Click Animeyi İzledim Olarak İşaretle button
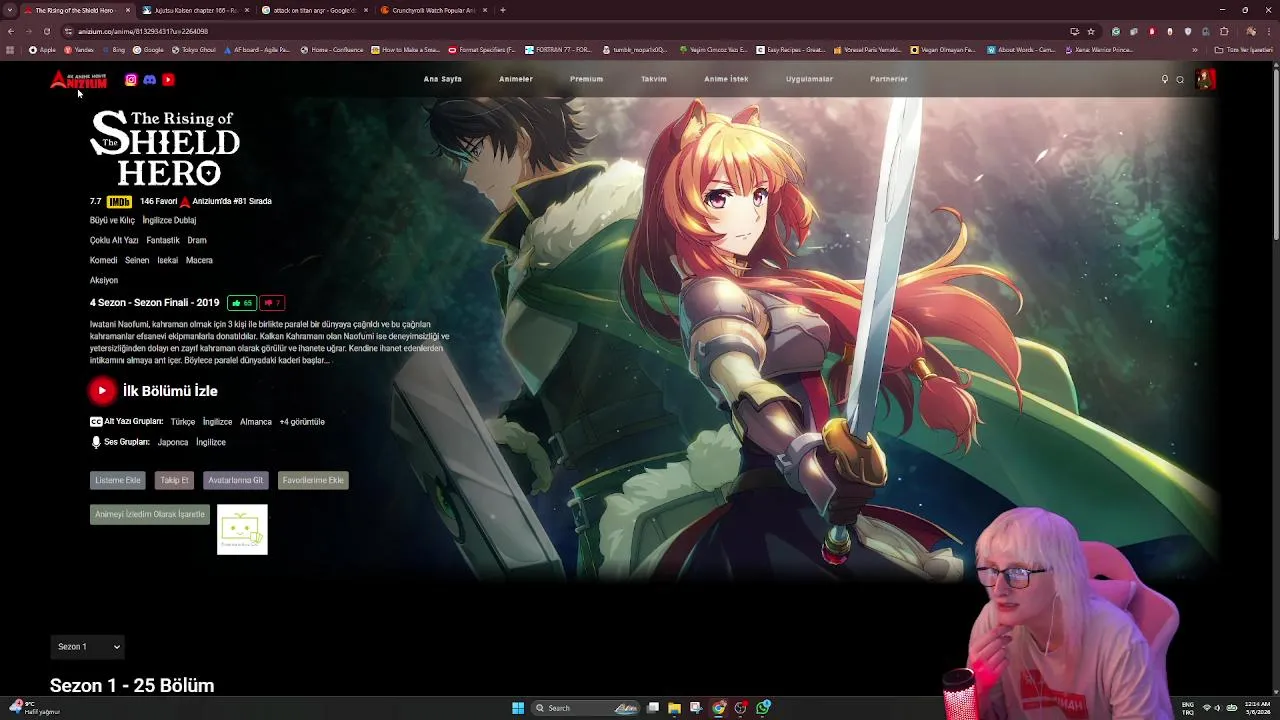The width and height of the screenshot is (1280, 720). pos(150,515)
